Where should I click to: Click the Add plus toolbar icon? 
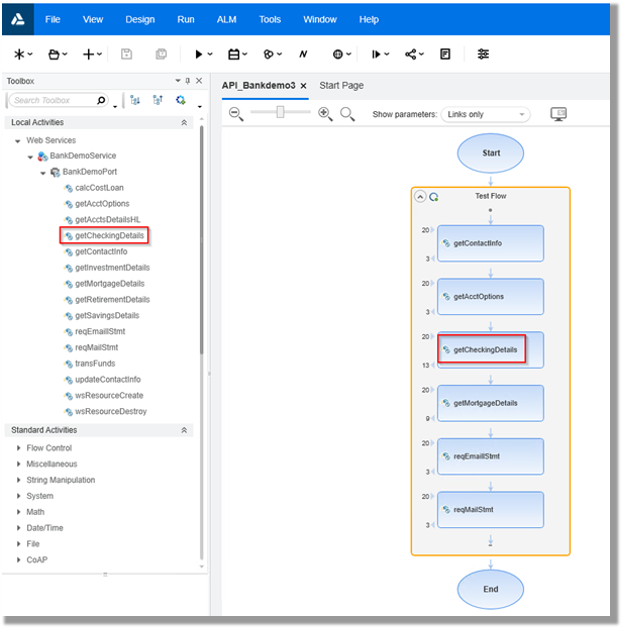coord(88,54)
